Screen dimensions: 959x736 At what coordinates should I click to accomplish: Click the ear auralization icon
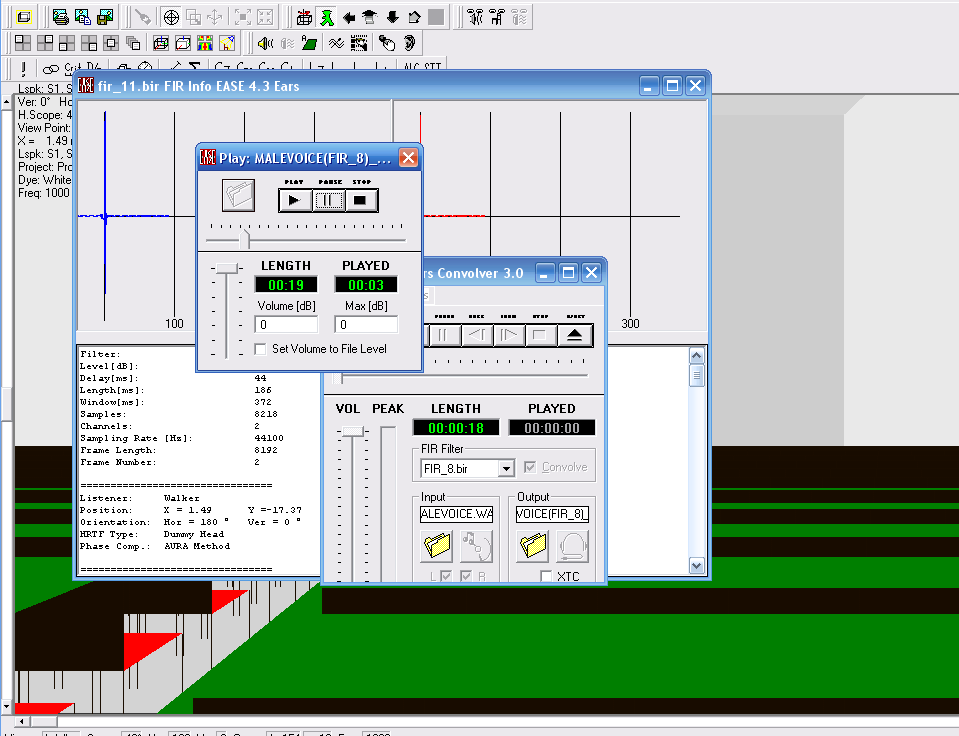coord(409,43)
